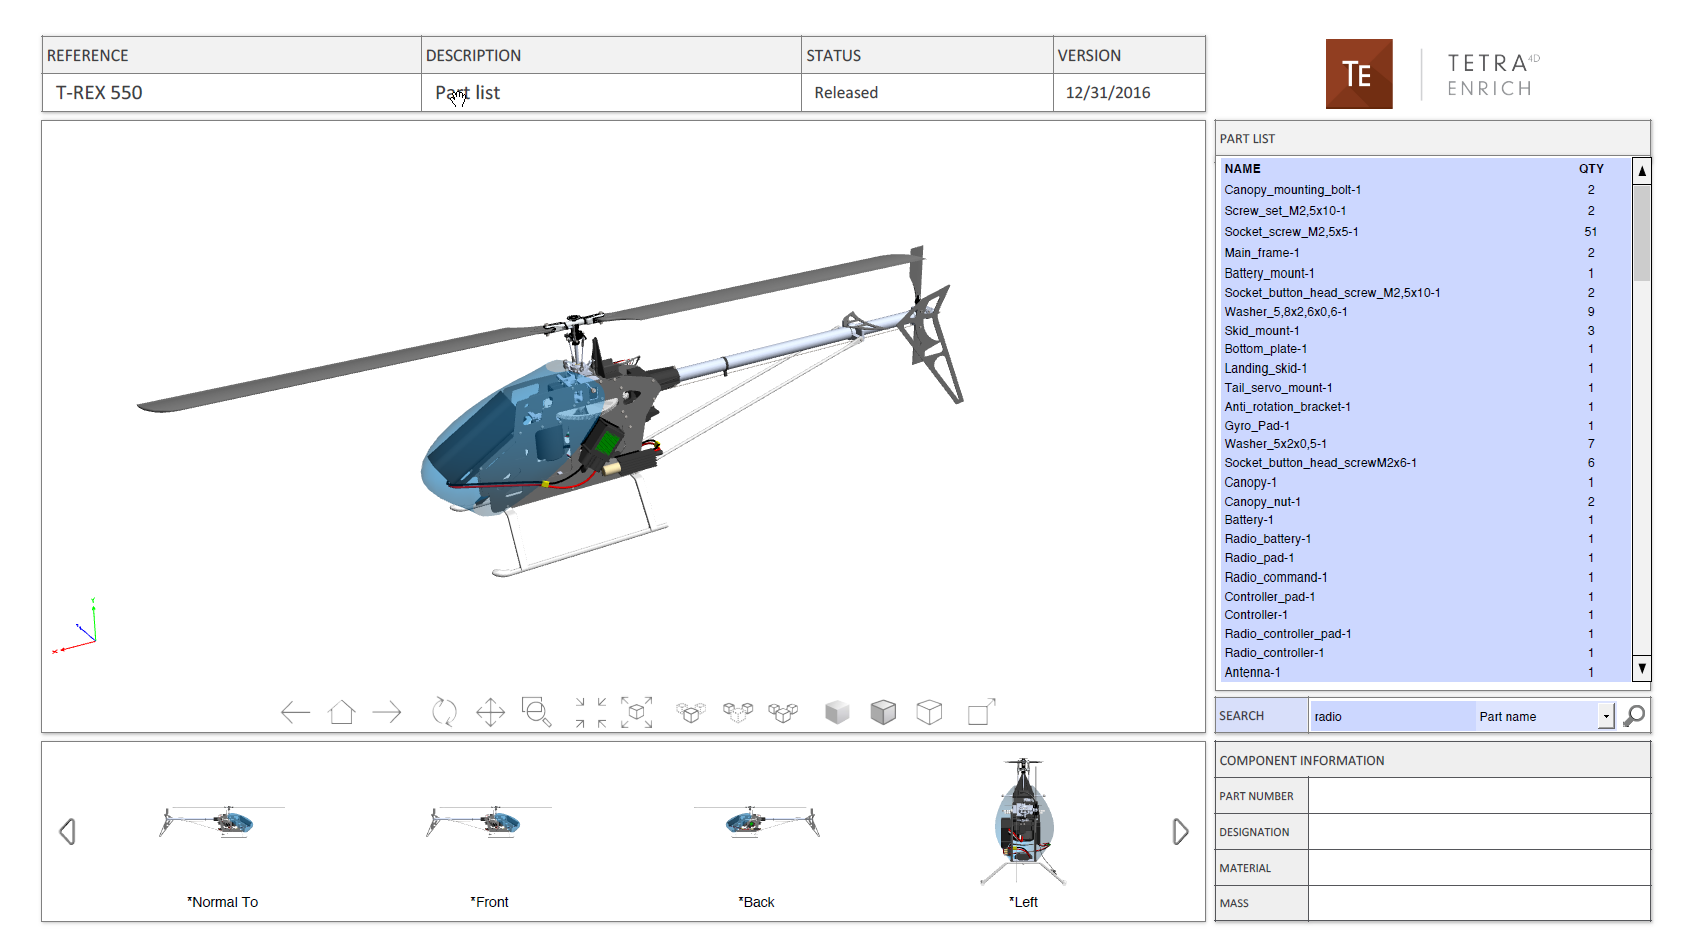Select Canopy_nut-1 part
The image size is (1683, 940).
click(1424, 502)
